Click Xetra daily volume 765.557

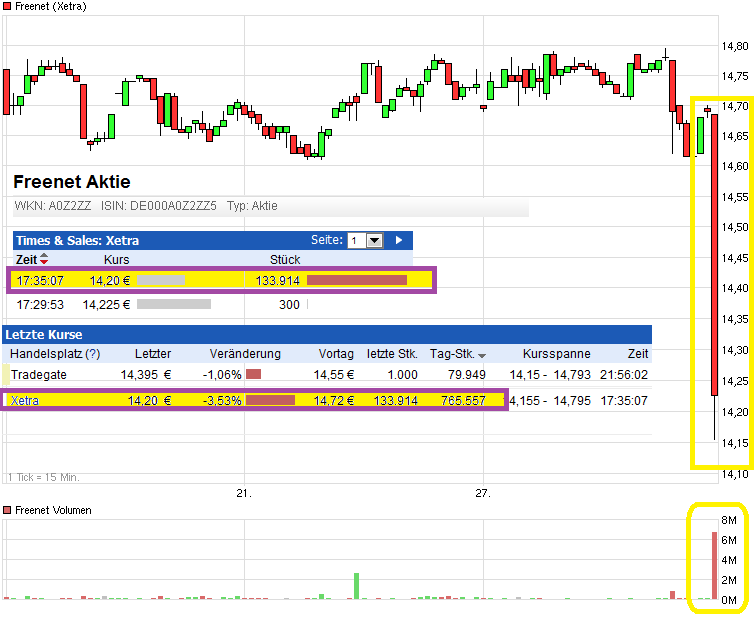point(463,401)
